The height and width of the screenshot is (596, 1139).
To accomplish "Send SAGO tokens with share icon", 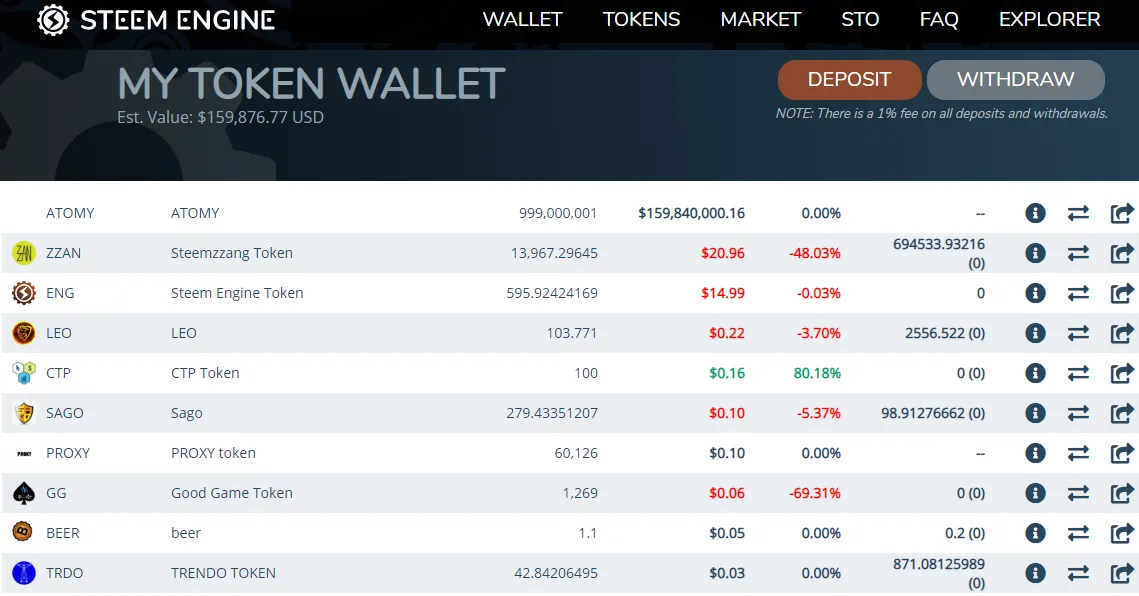I will point(1122,413).
